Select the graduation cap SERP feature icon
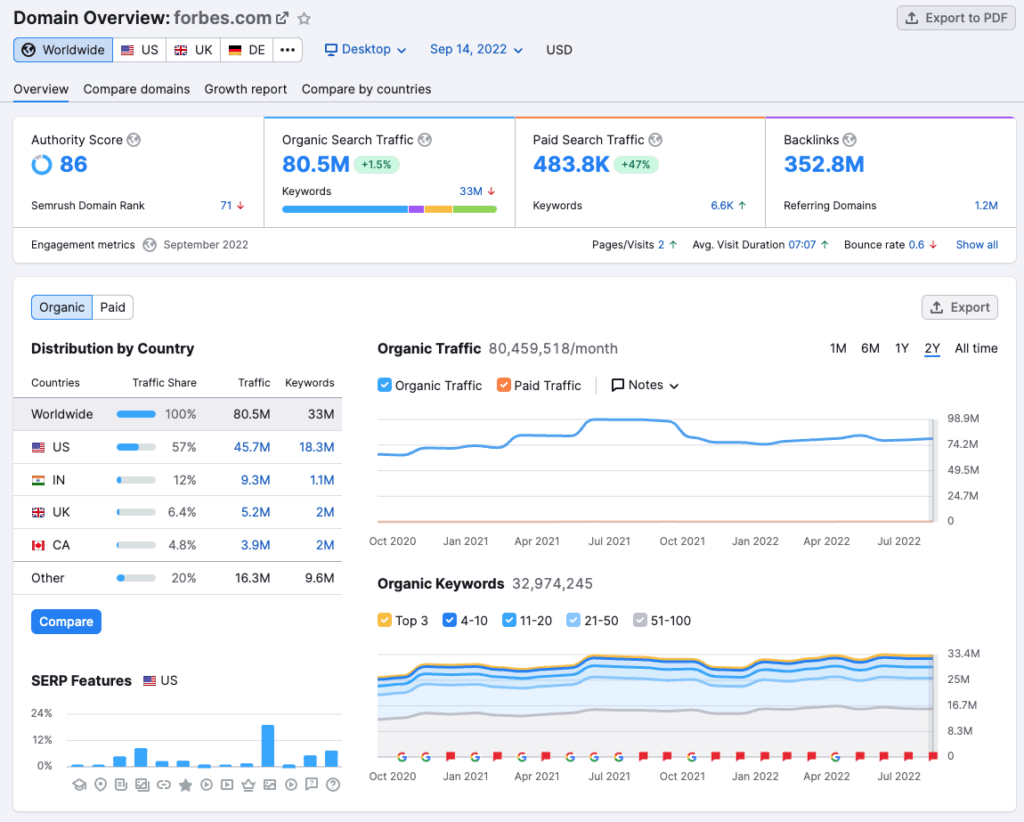1024x822 pixels. [x=79, y=785]
